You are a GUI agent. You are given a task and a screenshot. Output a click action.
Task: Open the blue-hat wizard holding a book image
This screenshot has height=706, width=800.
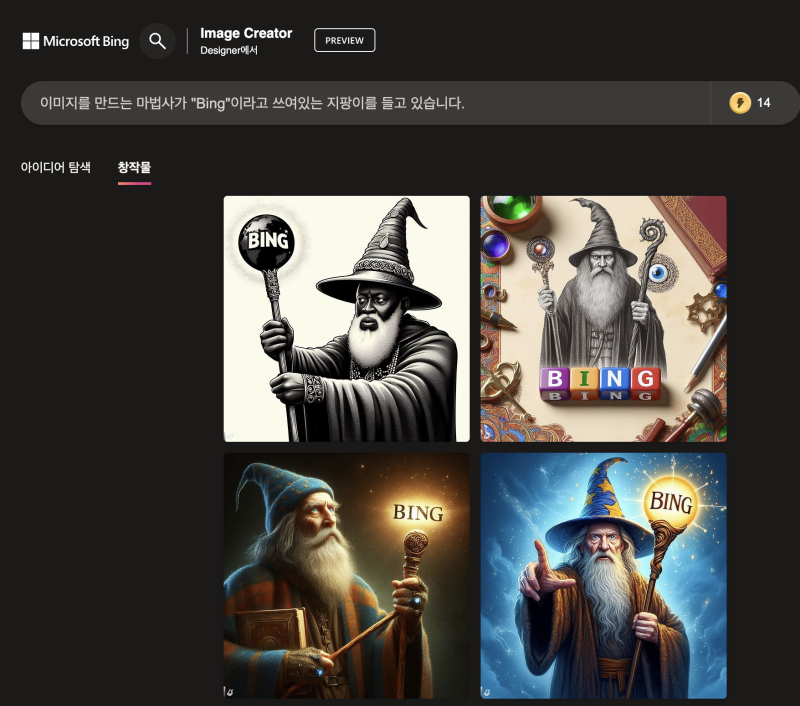(346, 576)
